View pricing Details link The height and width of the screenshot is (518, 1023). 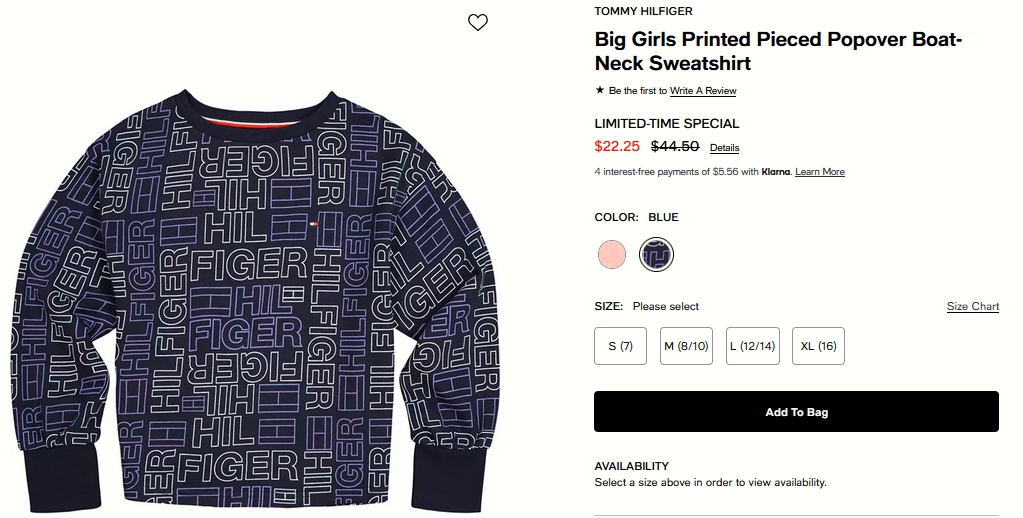tap(725, 148)
